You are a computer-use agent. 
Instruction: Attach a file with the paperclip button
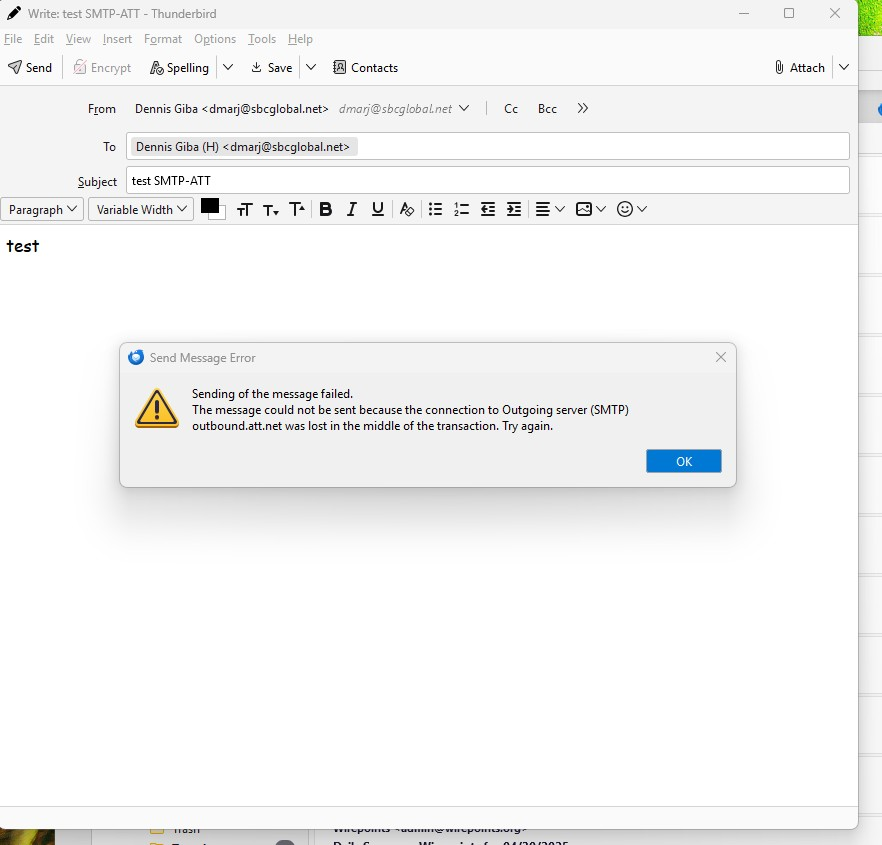(x=799, y=68)
